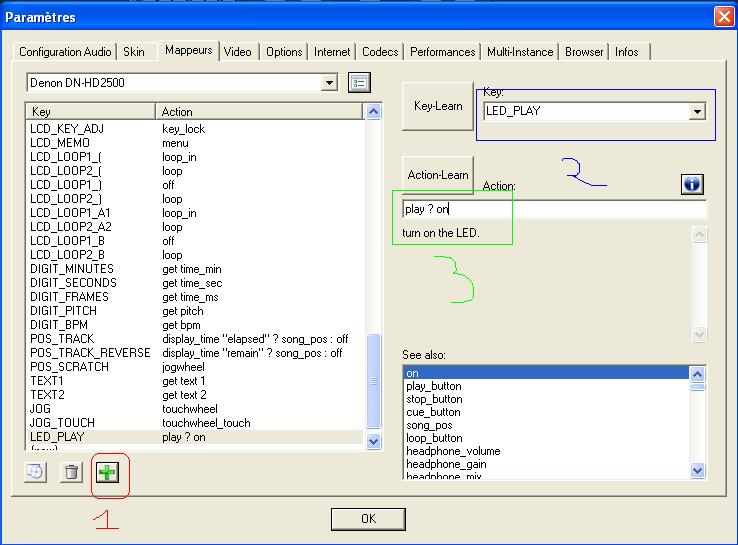Close the Paramètres window
738x545 pixels.
tap(724, 16)
